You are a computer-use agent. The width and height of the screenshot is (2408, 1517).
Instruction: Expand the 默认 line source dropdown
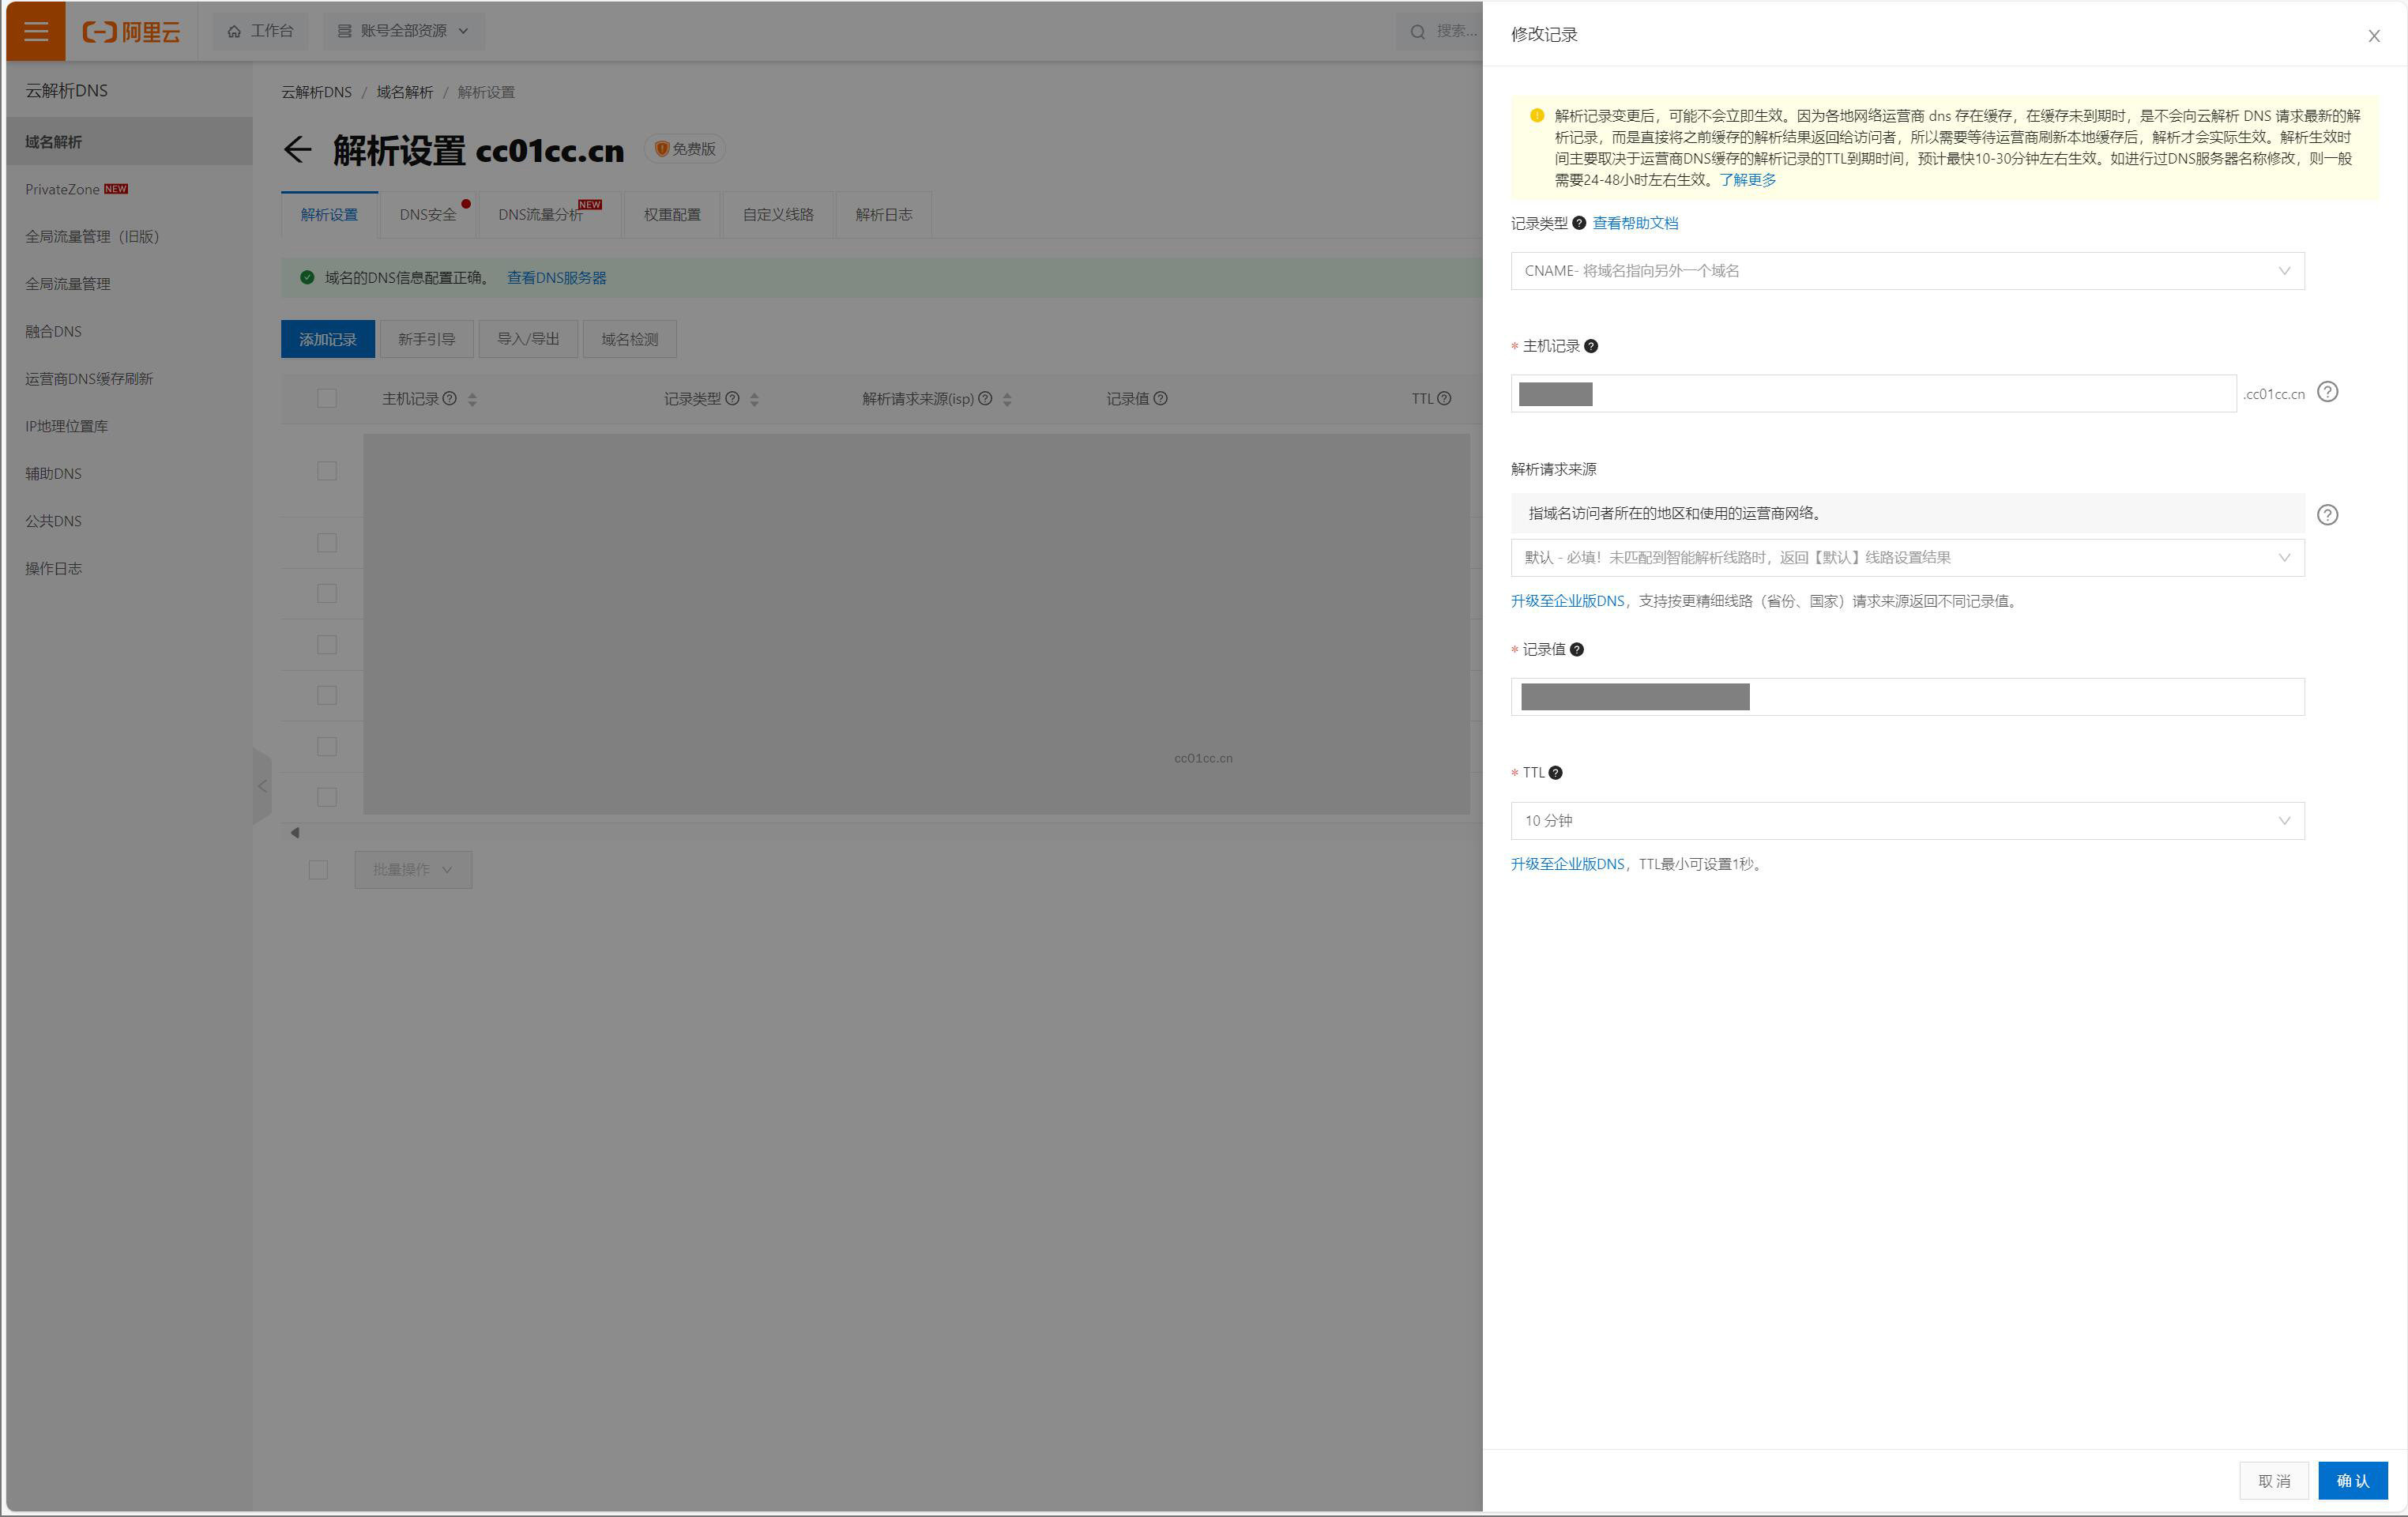point(1907,558)
